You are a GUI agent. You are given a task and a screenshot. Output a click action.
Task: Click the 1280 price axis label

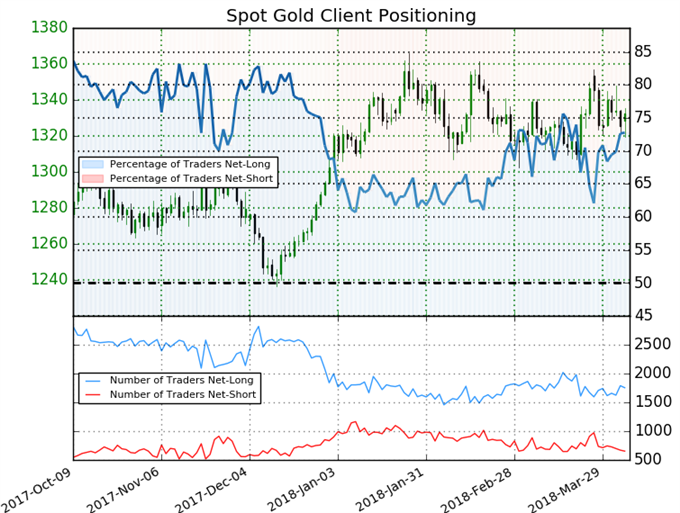[x=49, y=207]
